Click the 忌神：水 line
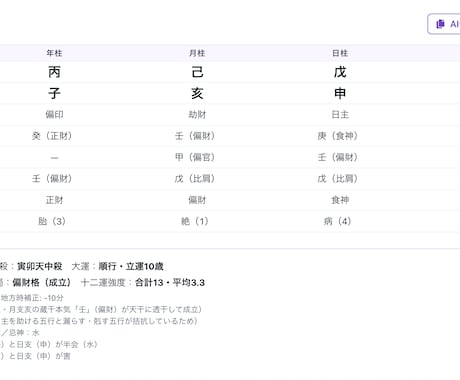 coord(20,333)
